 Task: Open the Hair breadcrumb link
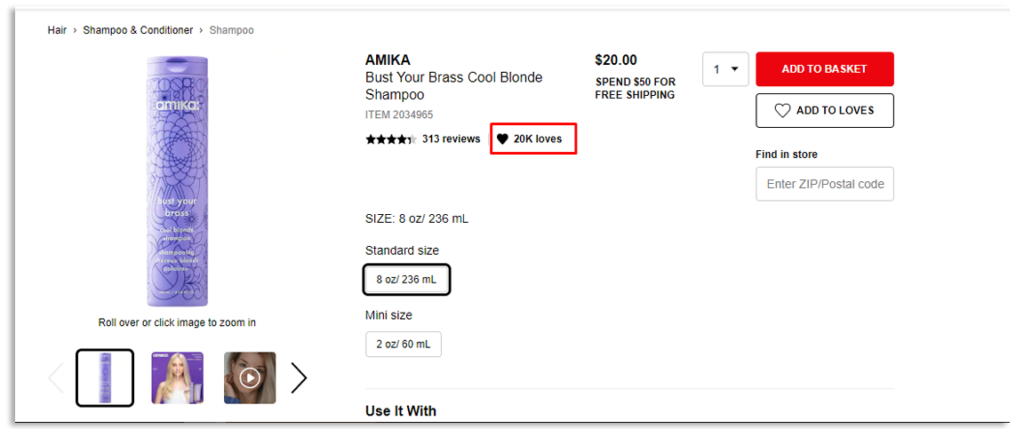click(57, 30)
